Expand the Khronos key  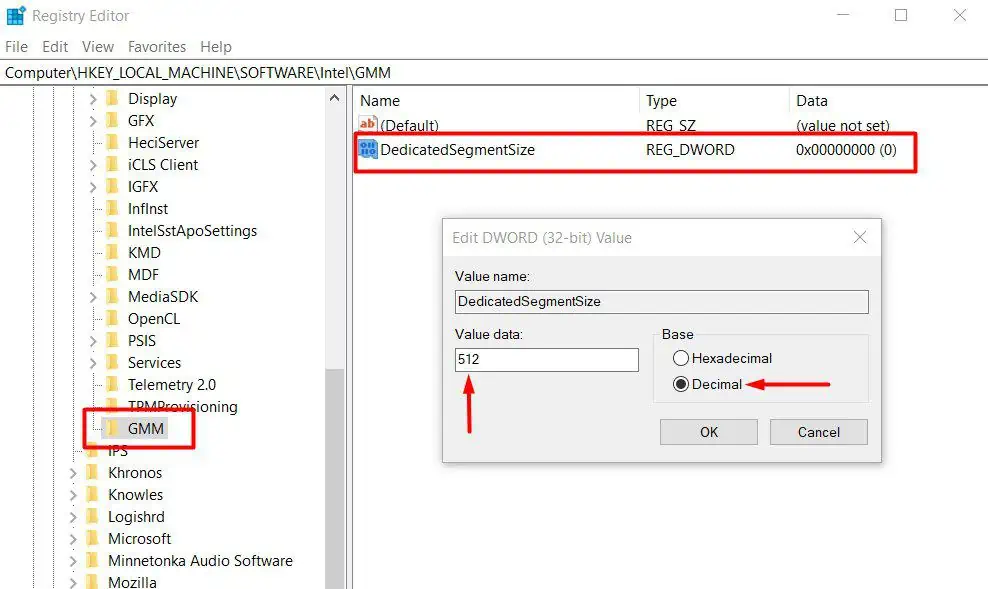(72, 473)
